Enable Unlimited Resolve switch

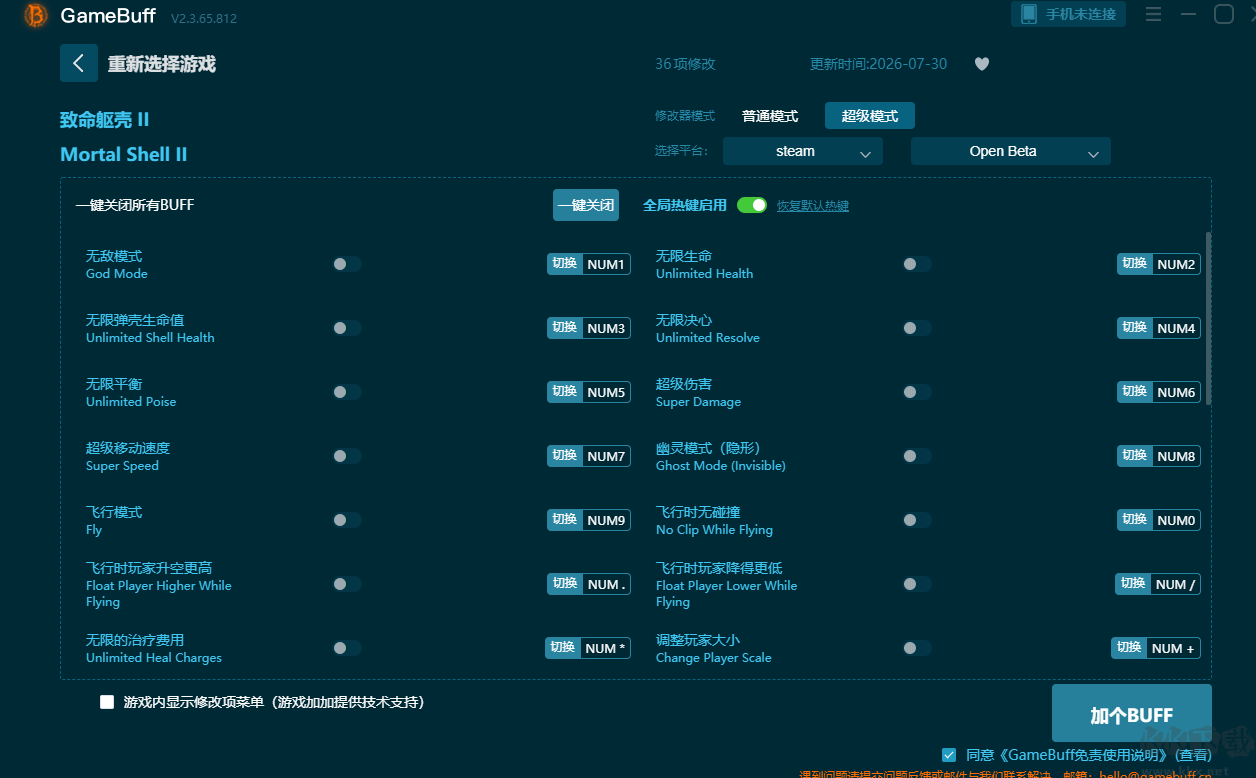917,328
